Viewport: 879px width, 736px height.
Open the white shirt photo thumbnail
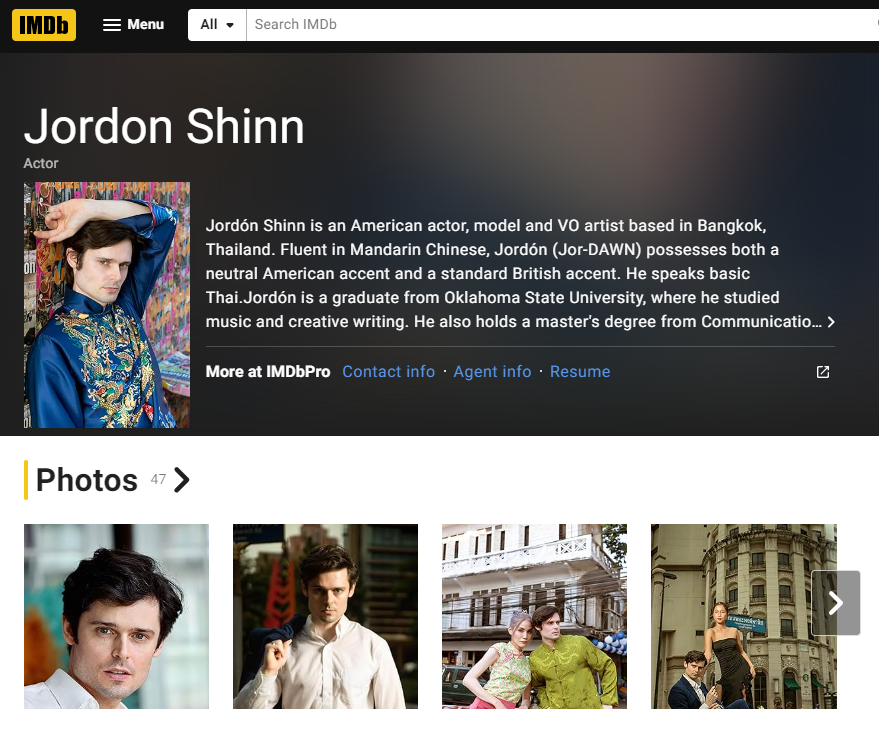(325, 617)
